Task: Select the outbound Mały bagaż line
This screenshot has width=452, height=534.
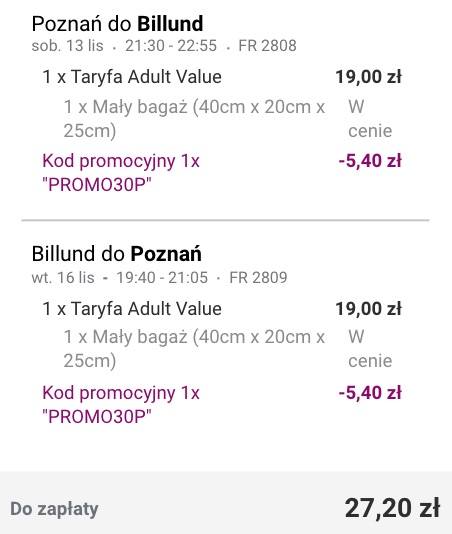Action: coord(228,119)
